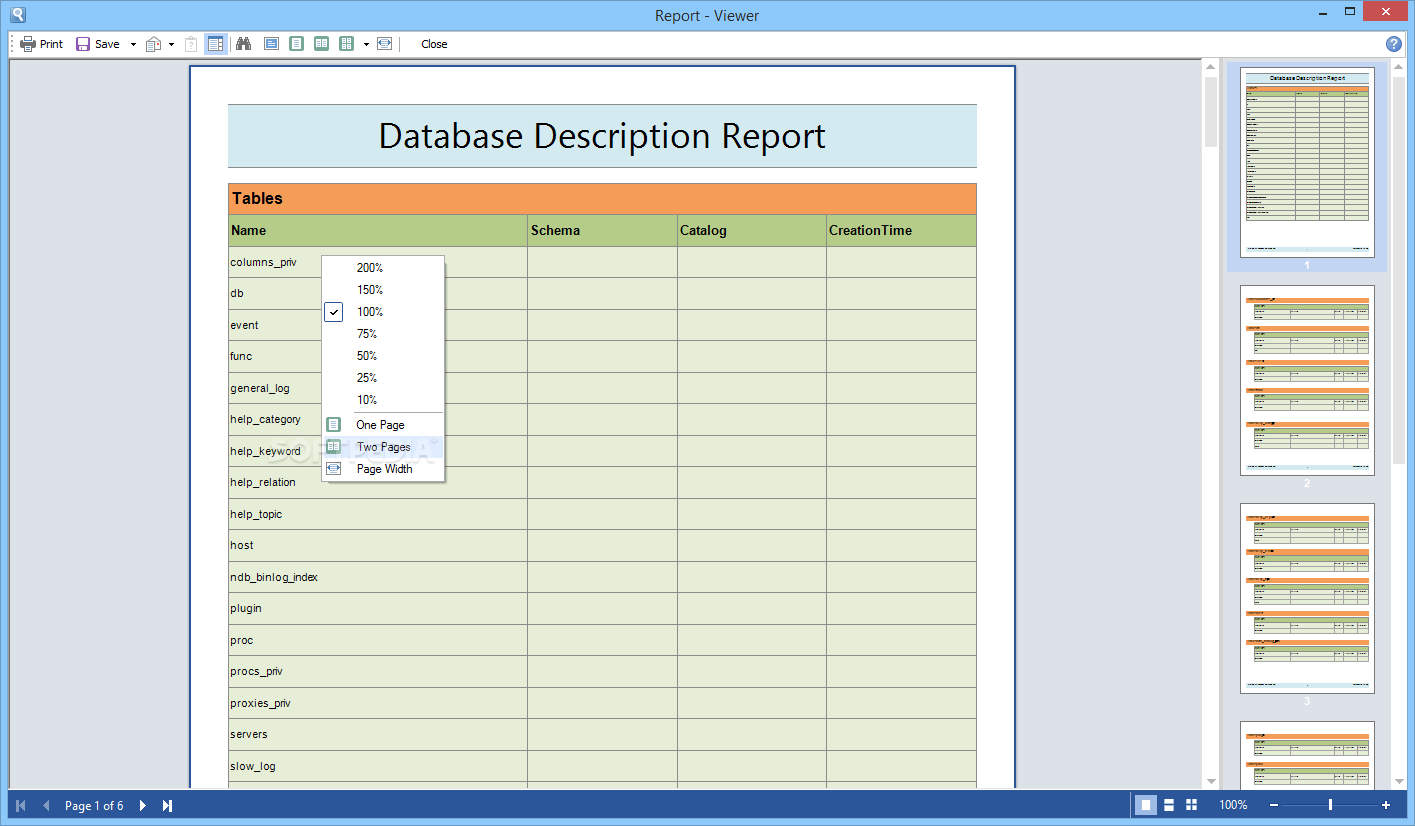The width and height of the screenshot is (1415, 826).
Task: Select the checked 100% zoom entry
Action: click(x=383, y=312)
